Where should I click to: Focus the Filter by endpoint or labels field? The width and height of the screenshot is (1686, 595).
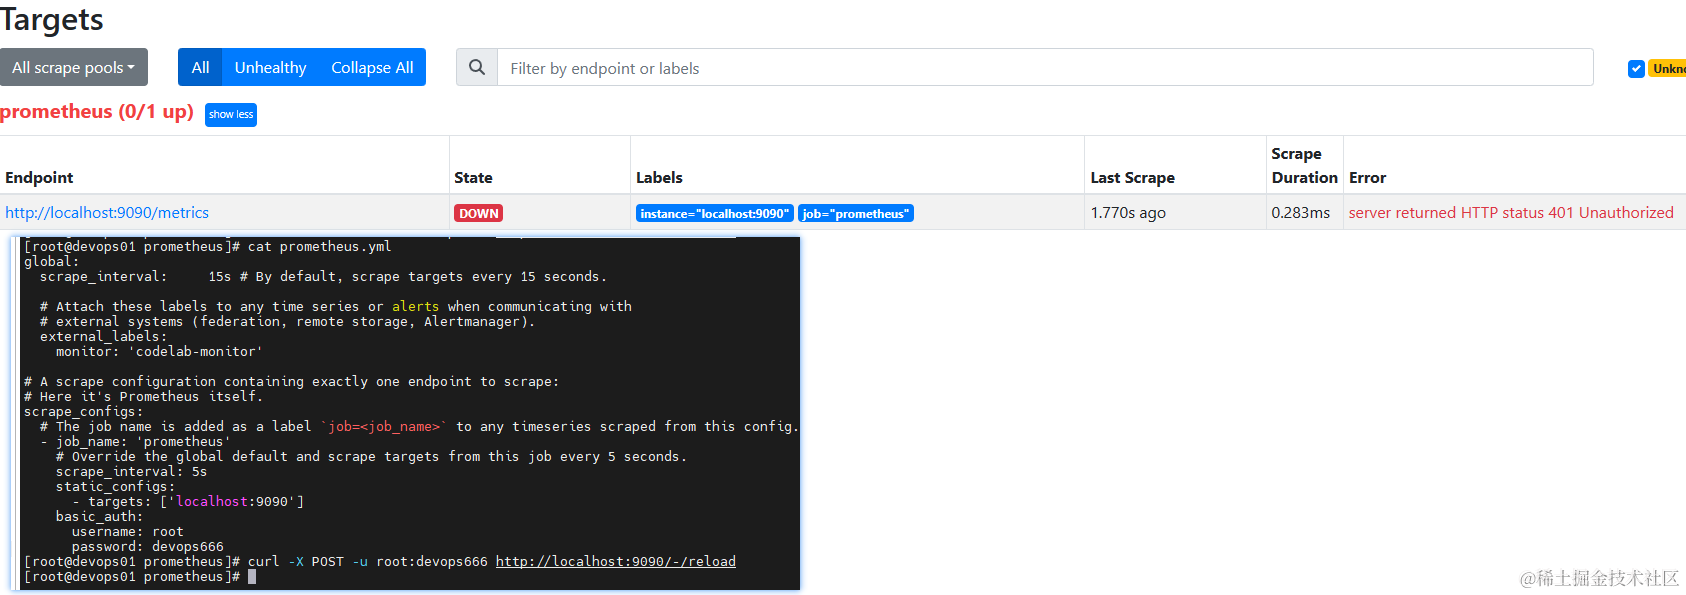pos(1045,67)
